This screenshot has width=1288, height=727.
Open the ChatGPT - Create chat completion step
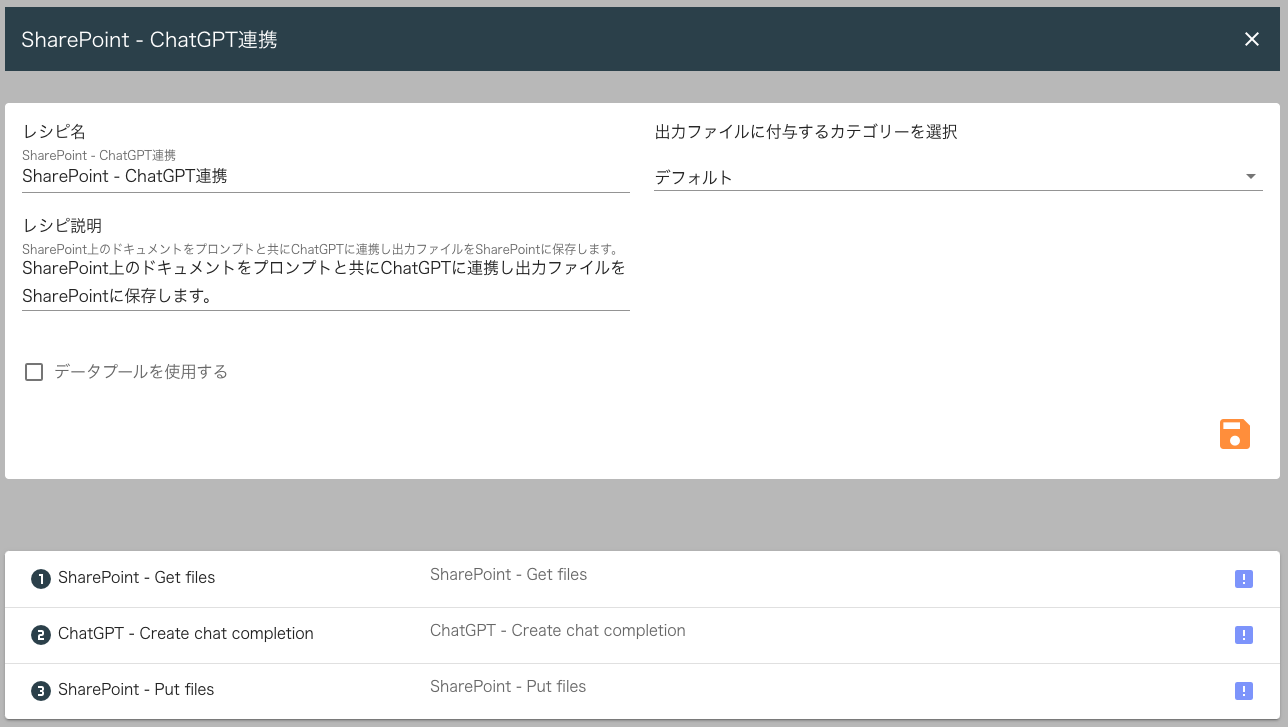point(642,635)
